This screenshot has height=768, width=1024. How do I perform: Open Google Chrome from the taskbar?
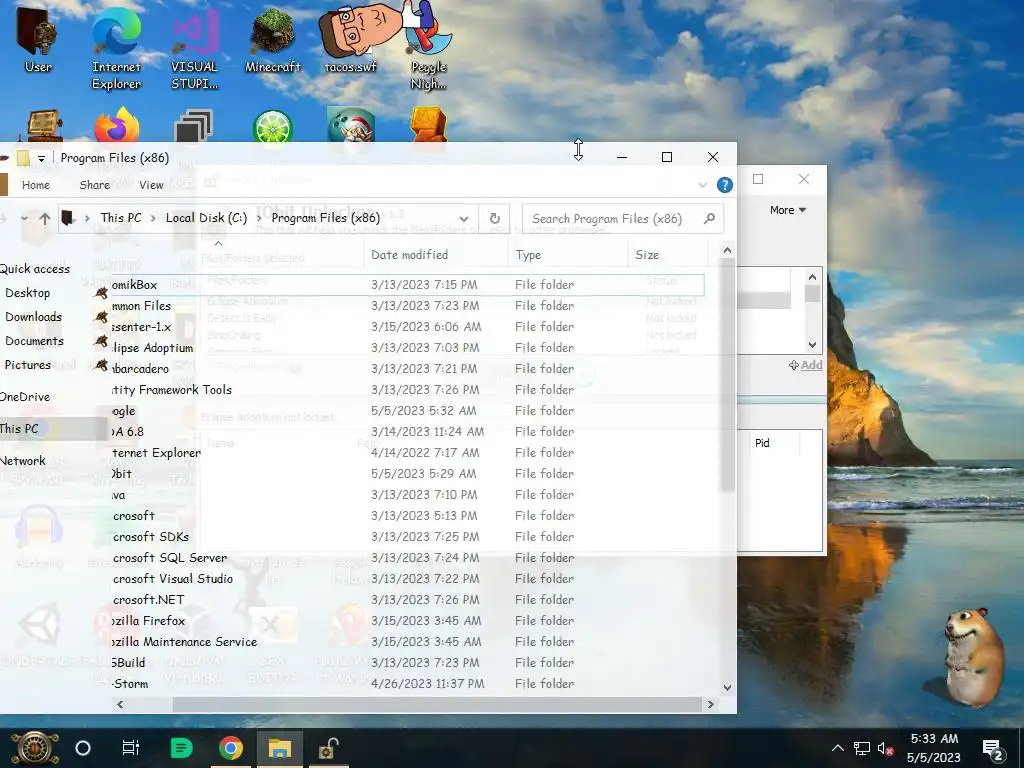(x=231, y=748)
